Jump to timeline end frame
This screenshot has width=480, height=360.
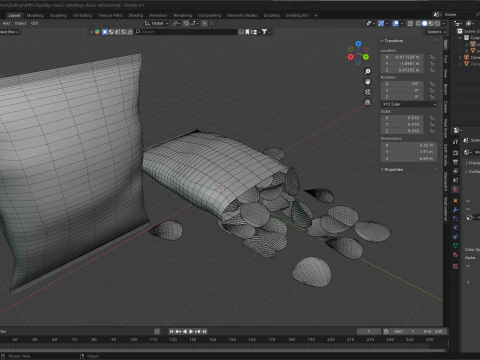click(205, 331)
